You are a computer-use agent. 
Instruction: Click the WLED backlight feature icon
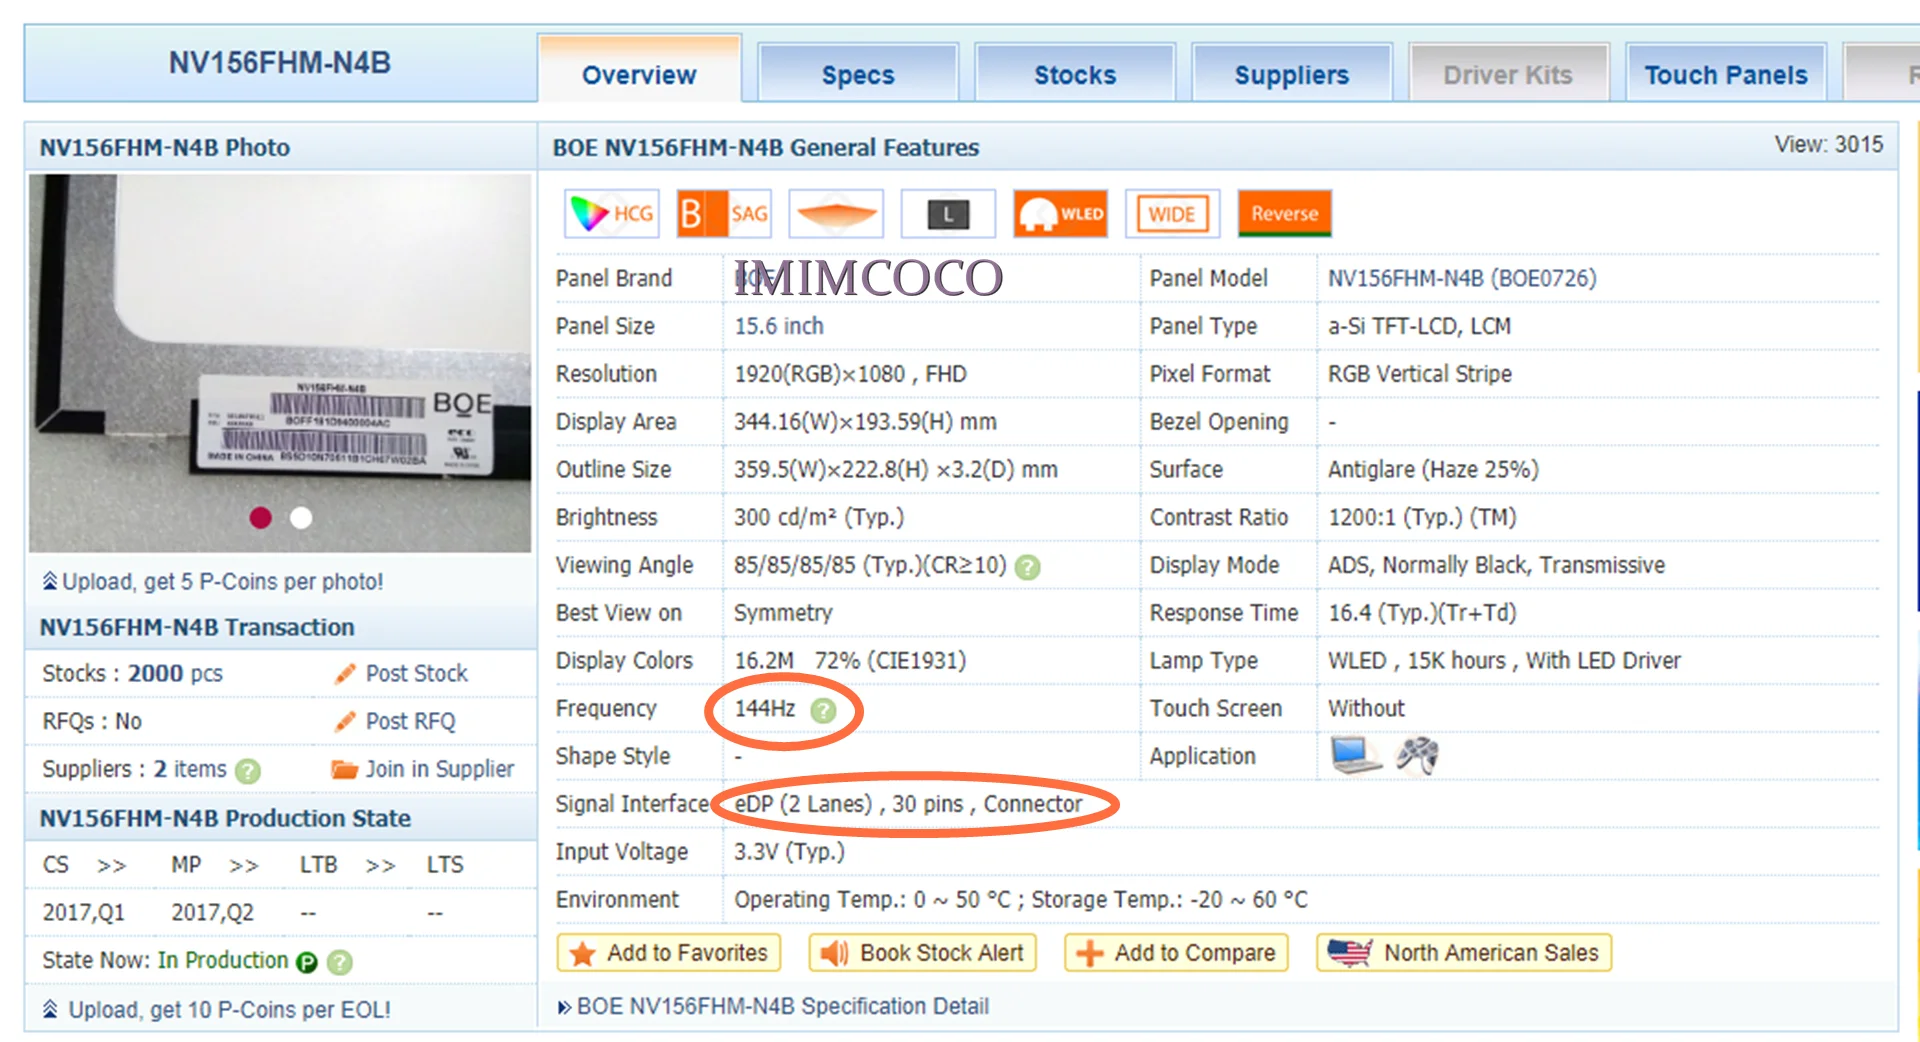pos(1060,213)
